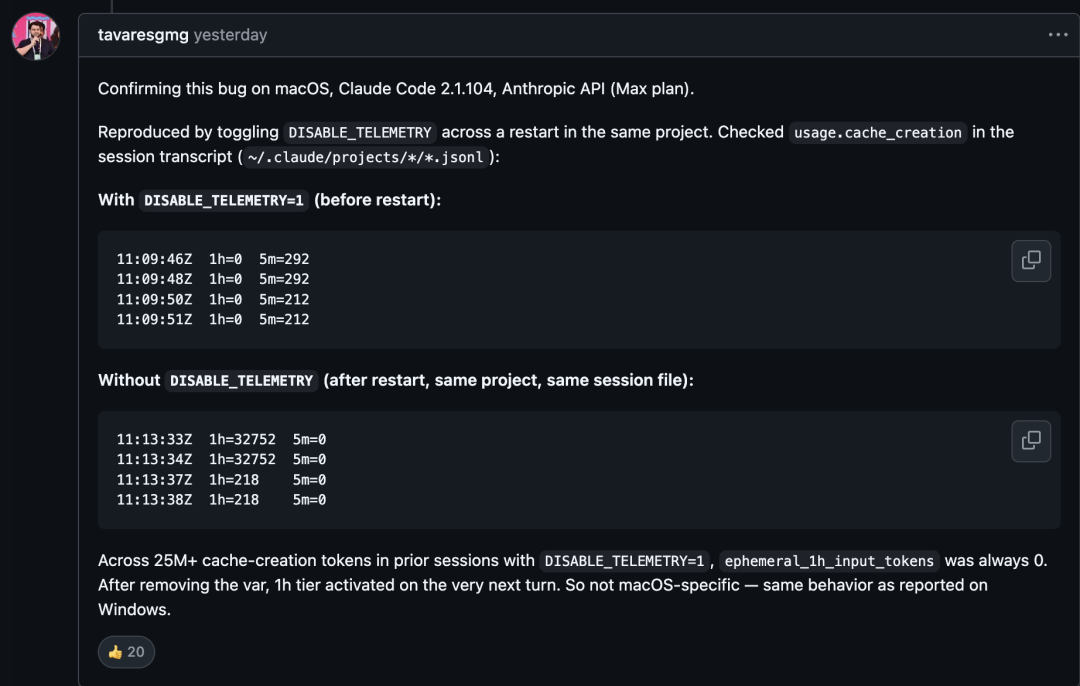Image resolution: width=1080 pixels, height=686 pixels.
Task: Click the 11:09:51Z log line
Action: 213,320
